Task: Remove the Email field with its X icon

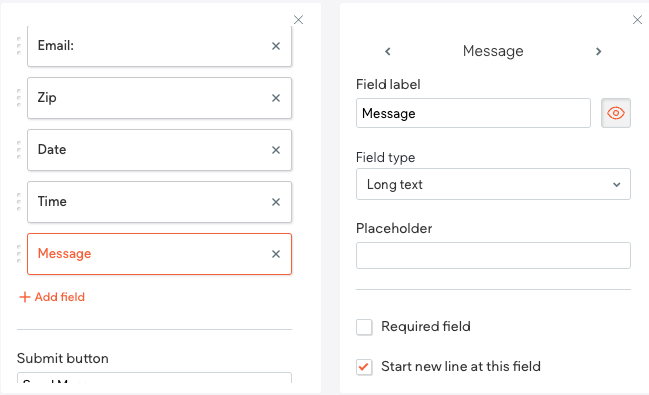Action: pyautogui.click(x=276, y=46)
